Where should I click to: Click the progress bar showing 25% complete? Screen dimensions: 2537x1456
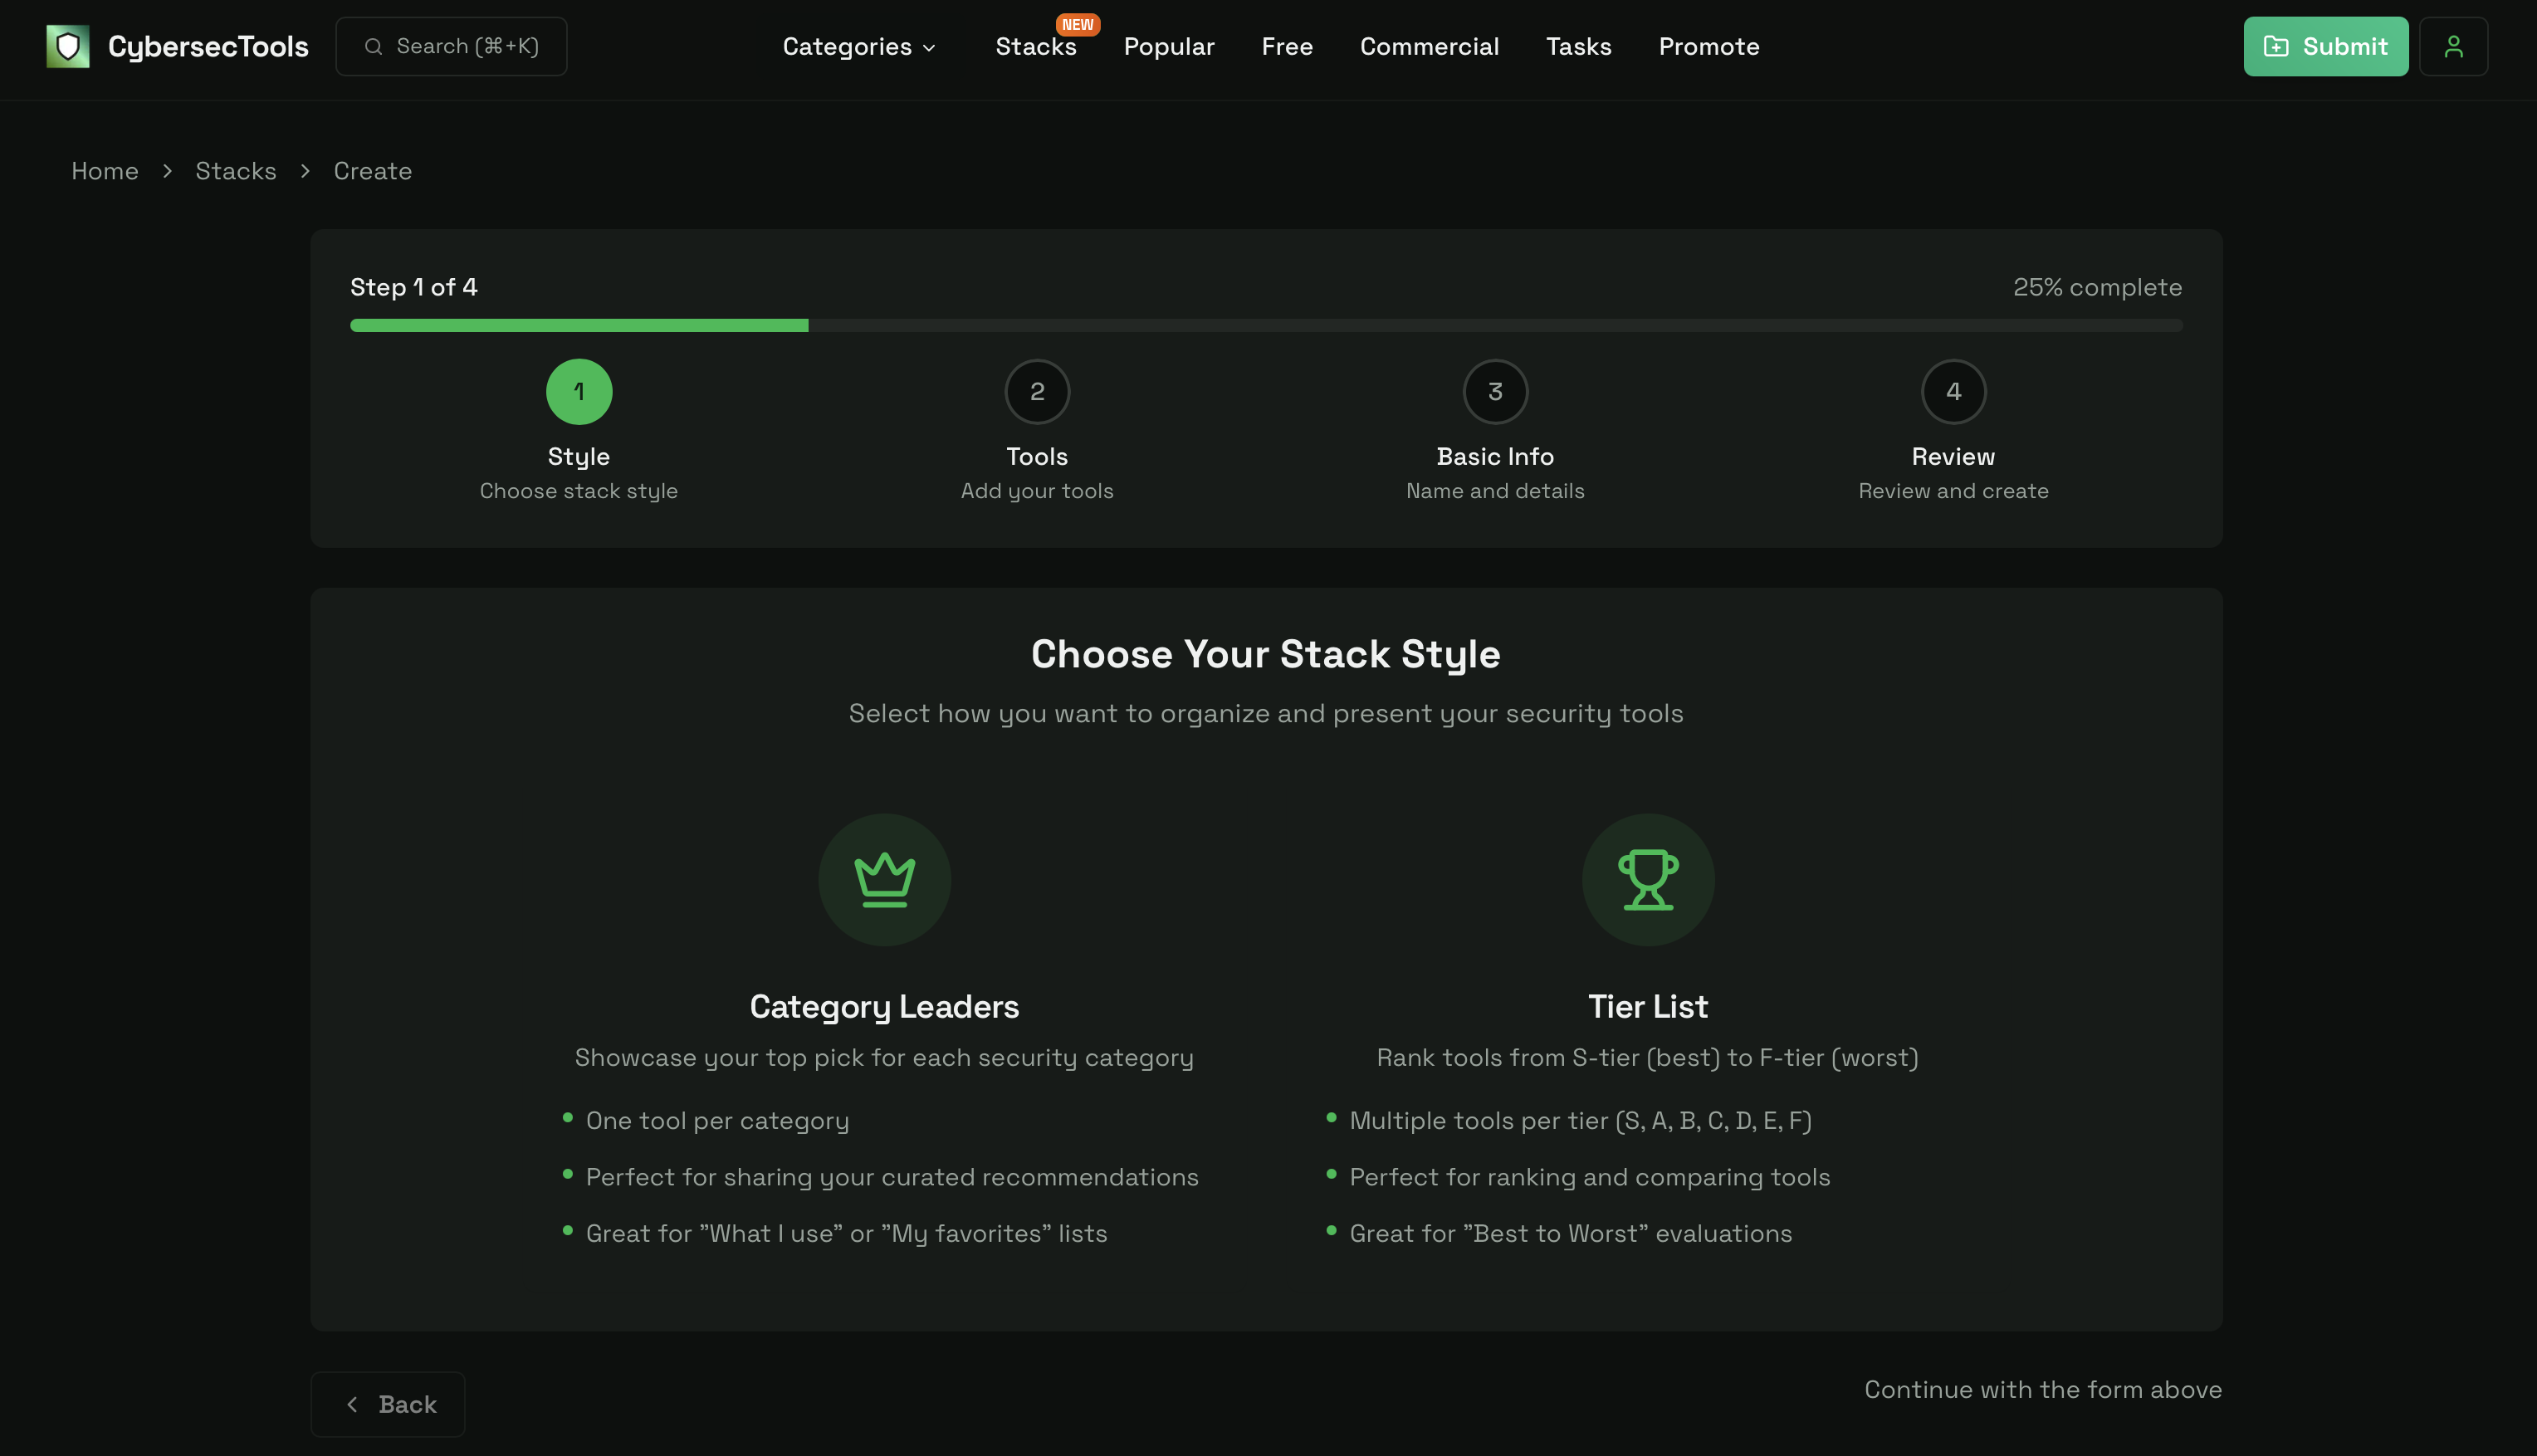click(x=1266, y=325)
